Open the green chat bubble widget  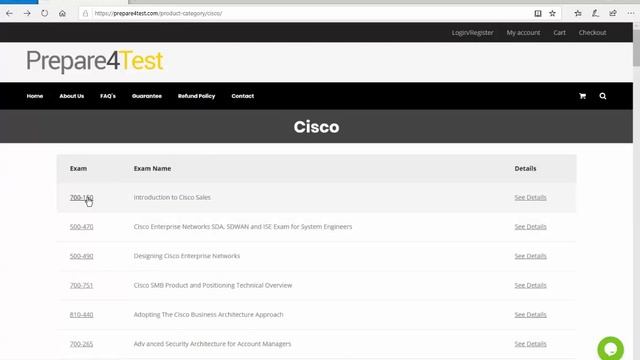pos(611,349)
